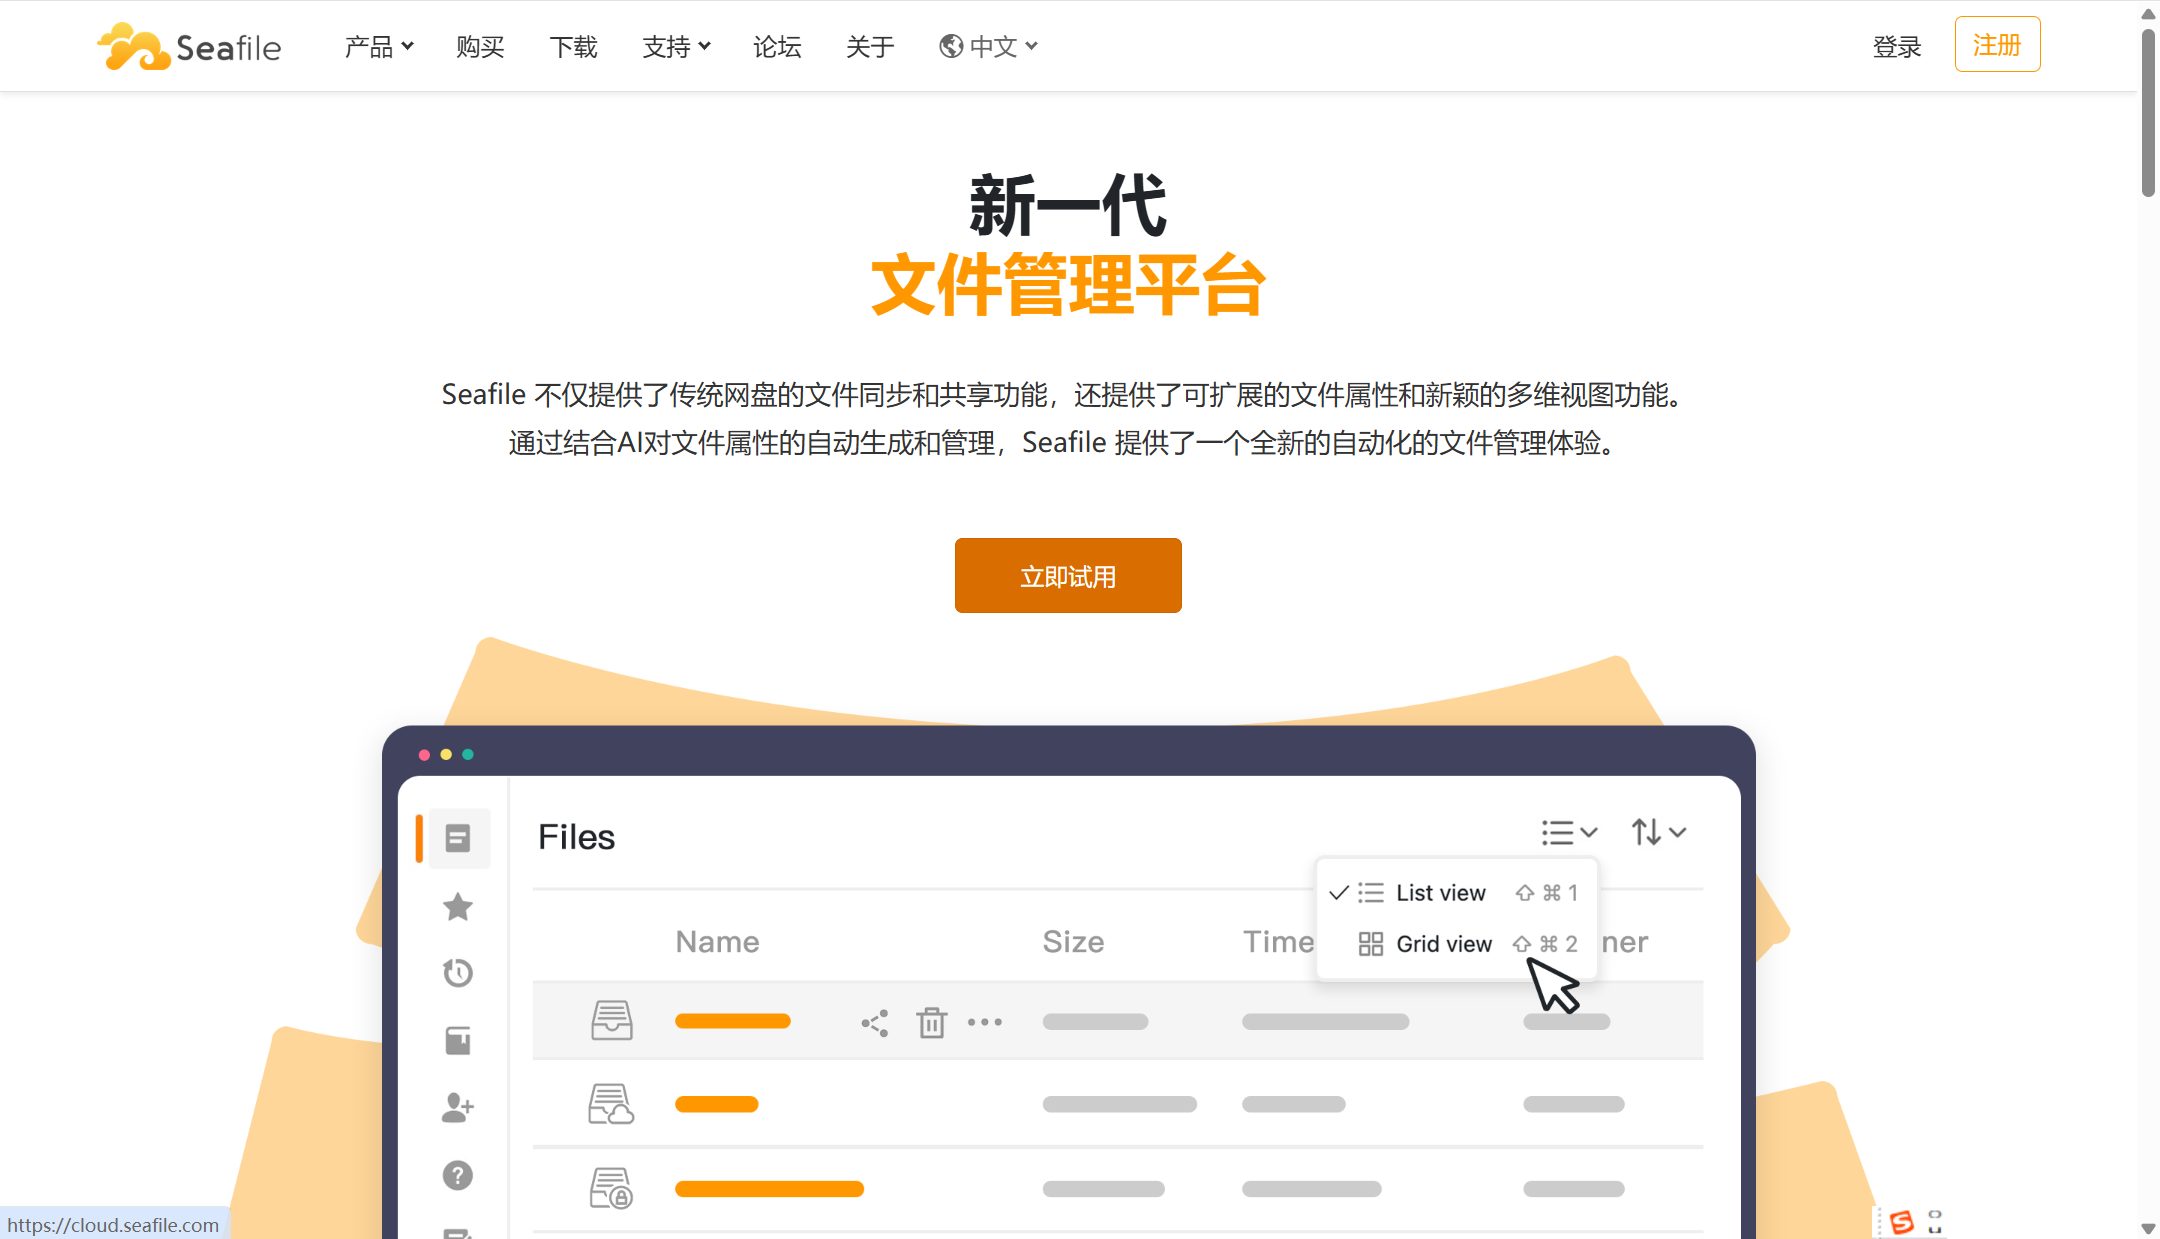The width and height of the screenshot is (2160, 1239).
Task: Share the first file via share icon
Action: pyautogui.click(x=874, y=1021)
